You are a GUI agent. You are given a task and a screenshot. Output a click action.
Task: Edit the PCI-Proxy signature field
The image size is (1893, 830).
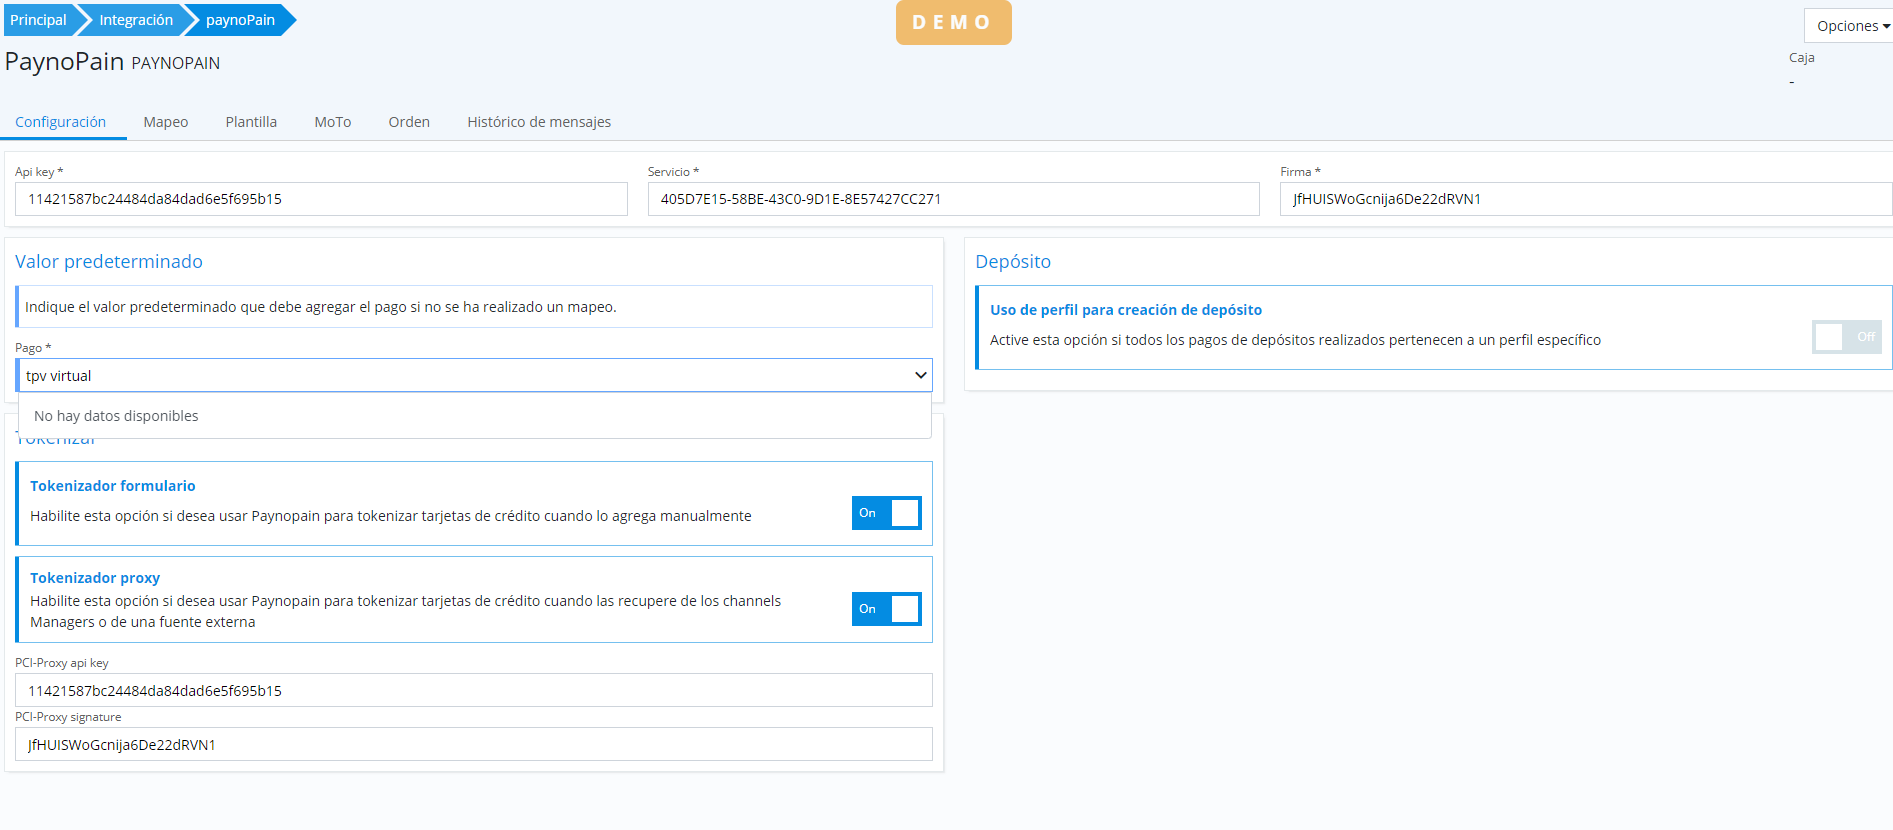point(474,745)
